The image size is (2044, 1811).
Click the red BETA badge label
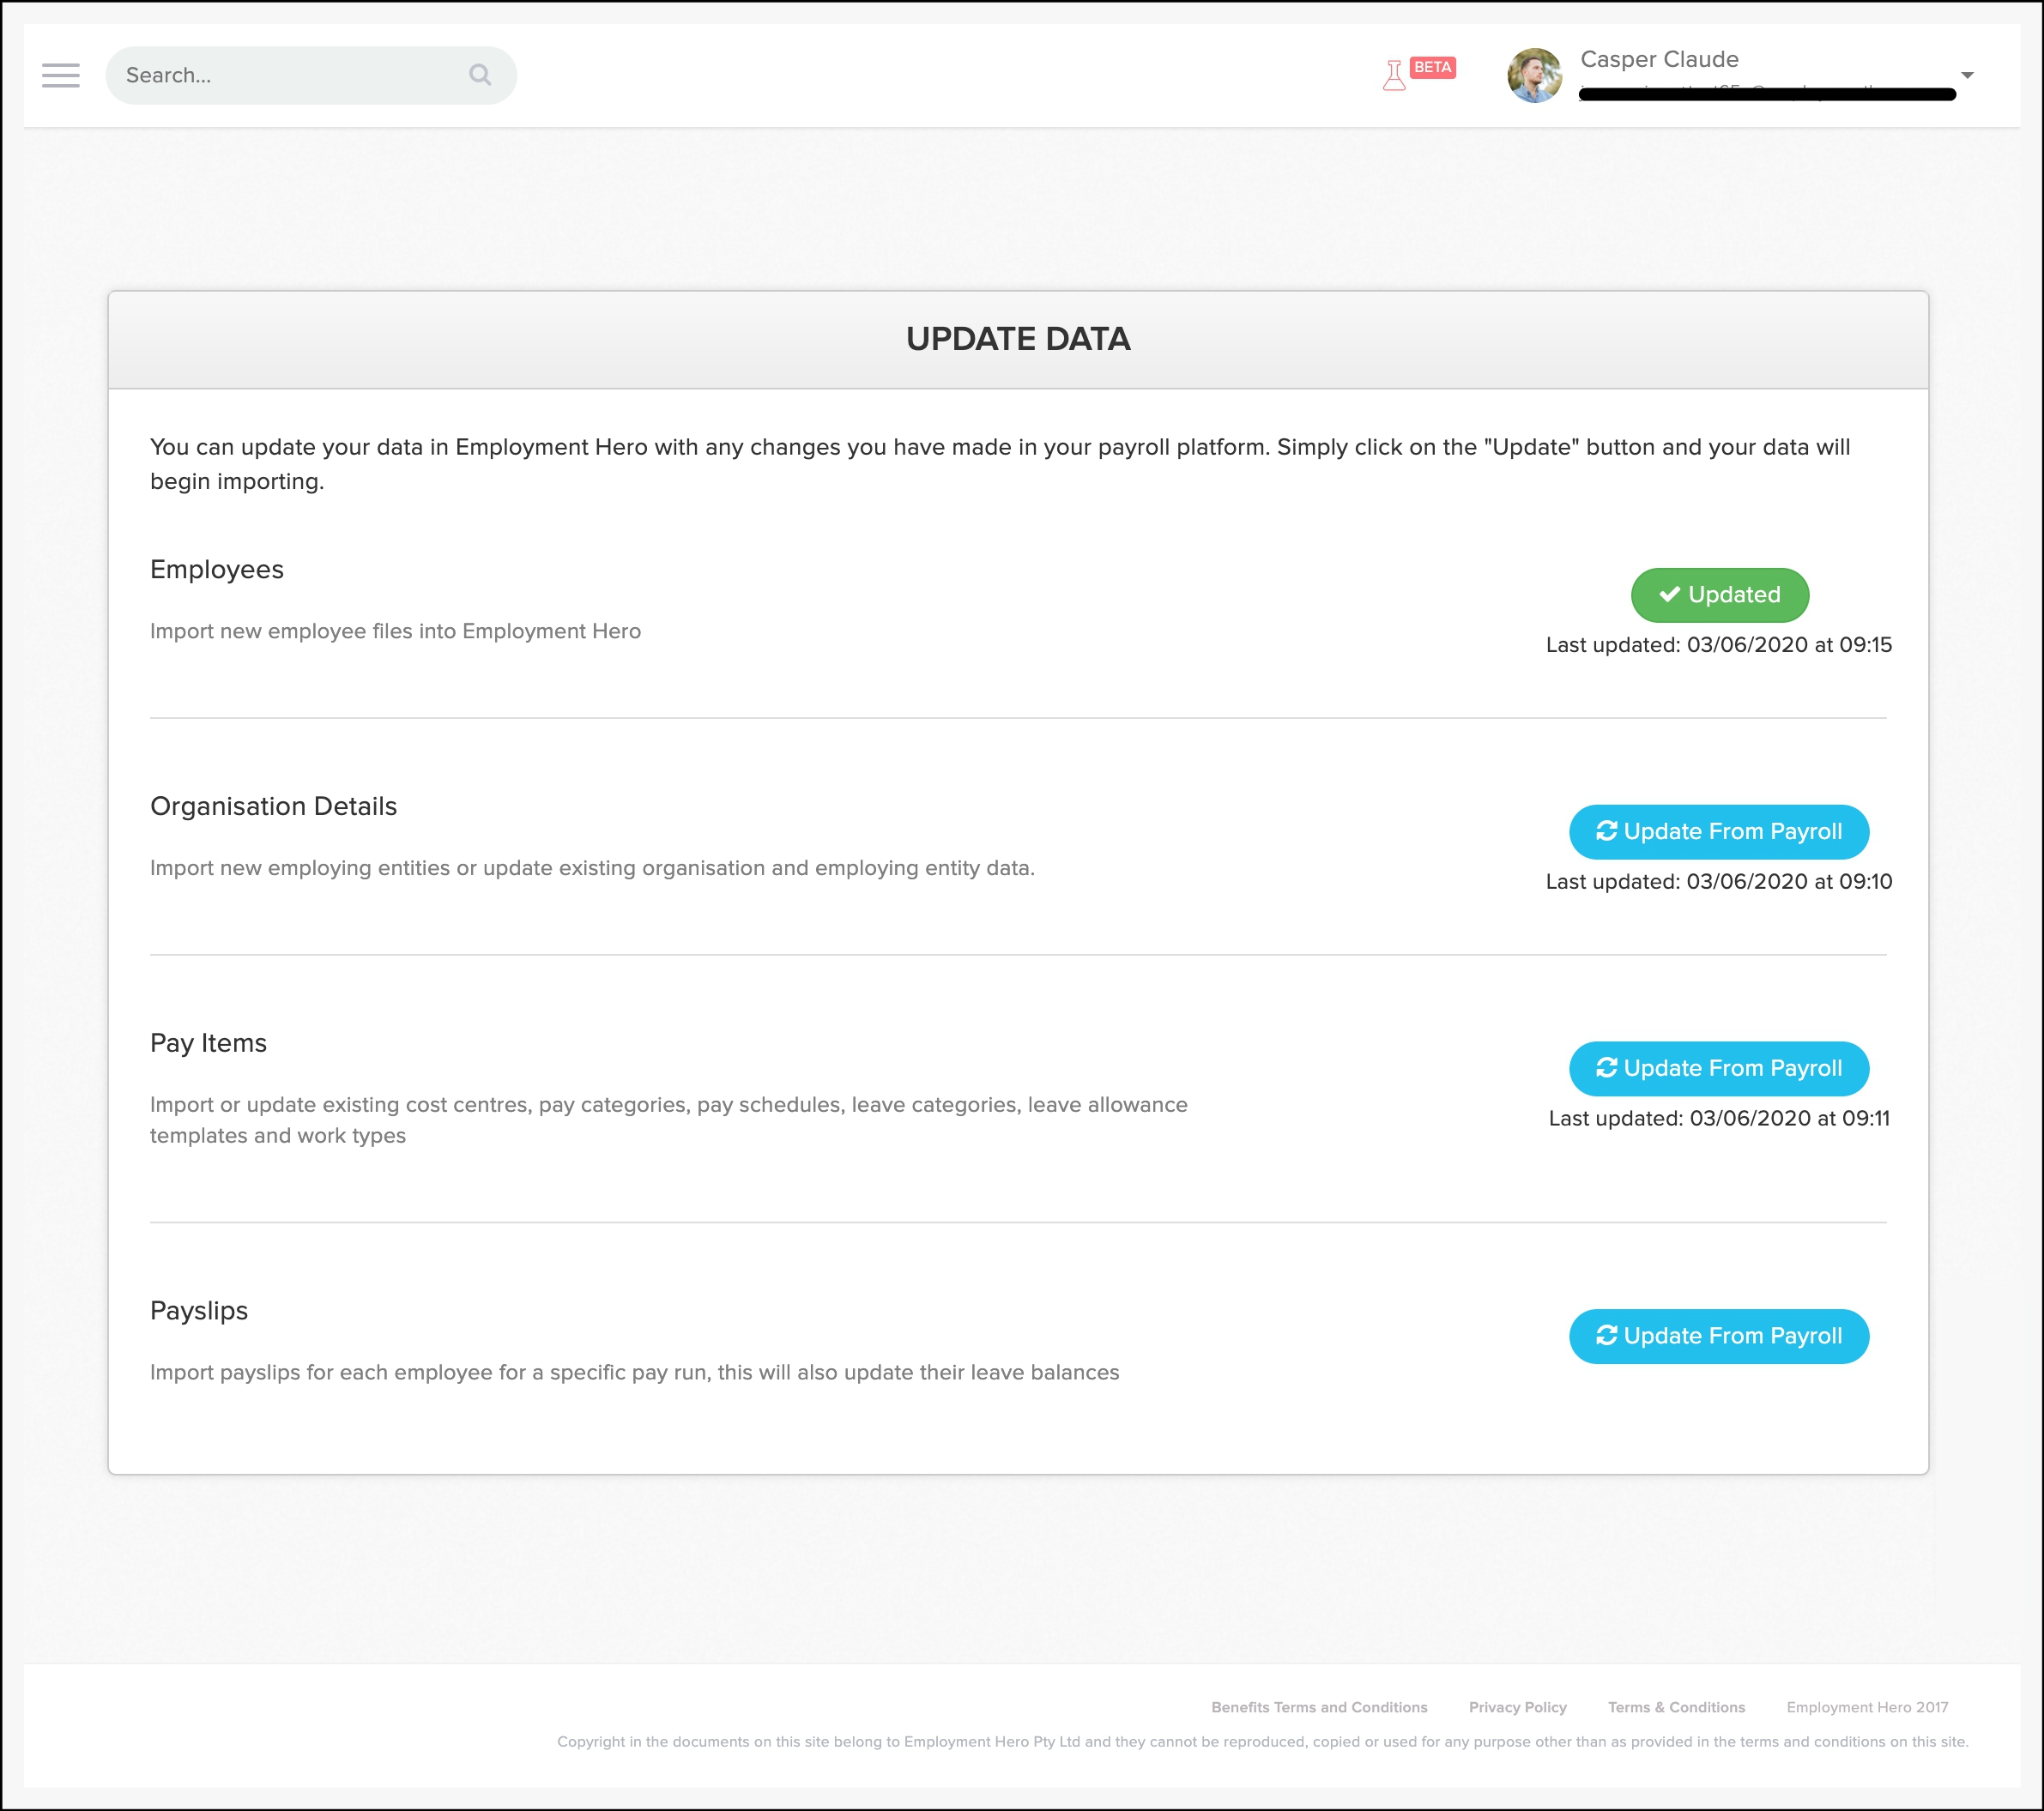[1432, 67]
